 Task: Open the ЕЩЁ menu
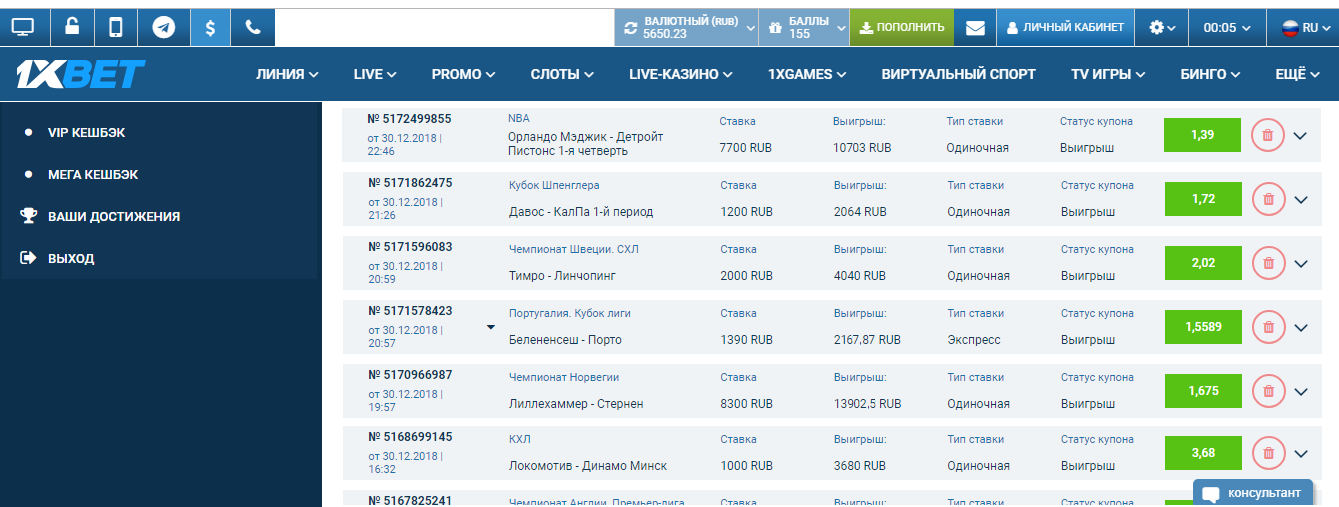click(x=1298, y=74)
